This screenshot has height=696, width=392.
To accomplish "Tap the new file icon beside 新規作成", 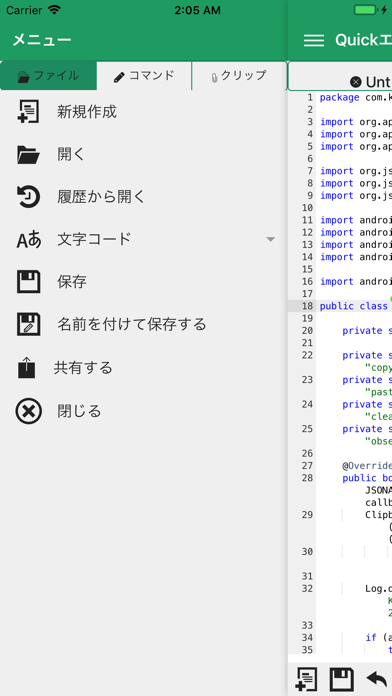I will (28, 111).
